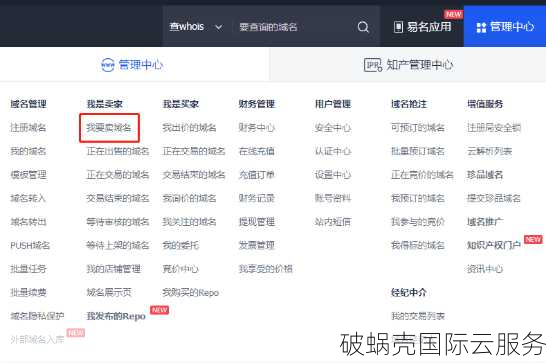Open 我参与的竞价
This screenshot has width=546, height=363.
pos(418,222)
